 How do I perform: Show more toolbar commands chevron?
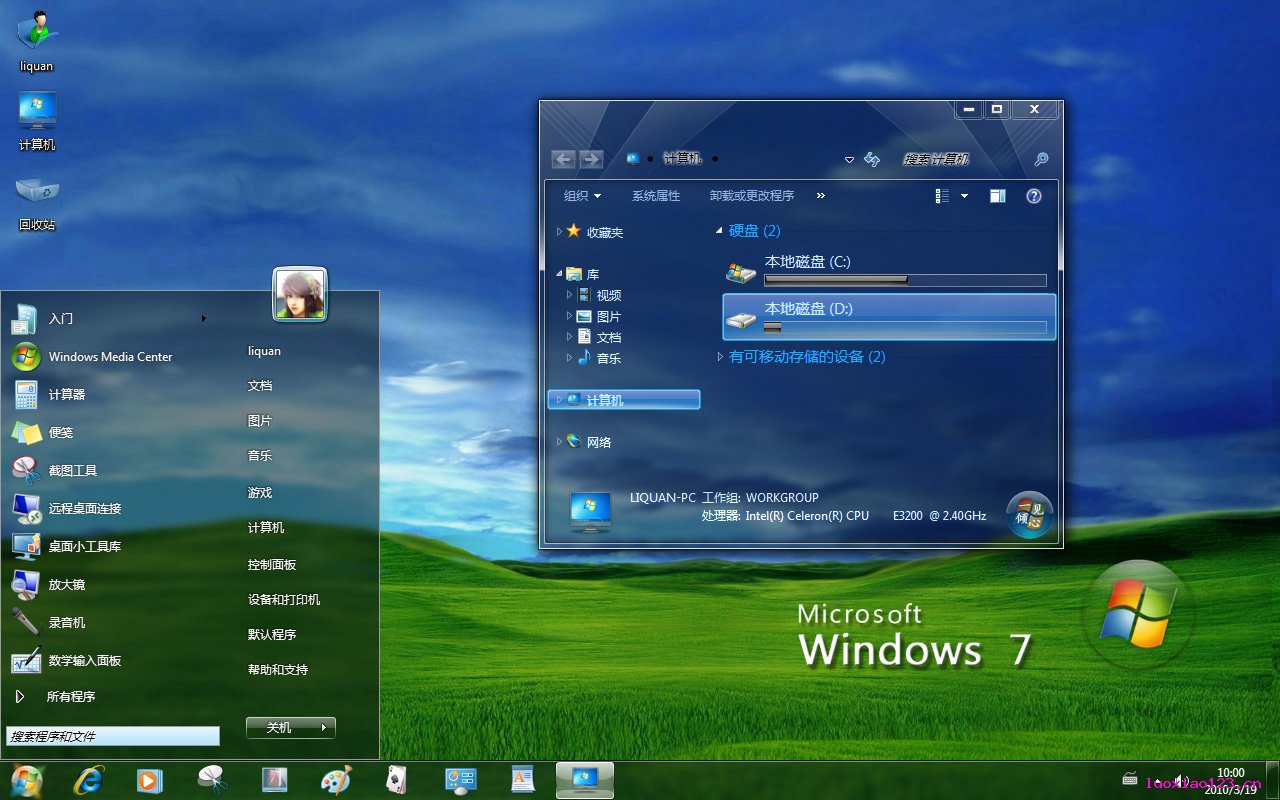[x=821, y=196]
